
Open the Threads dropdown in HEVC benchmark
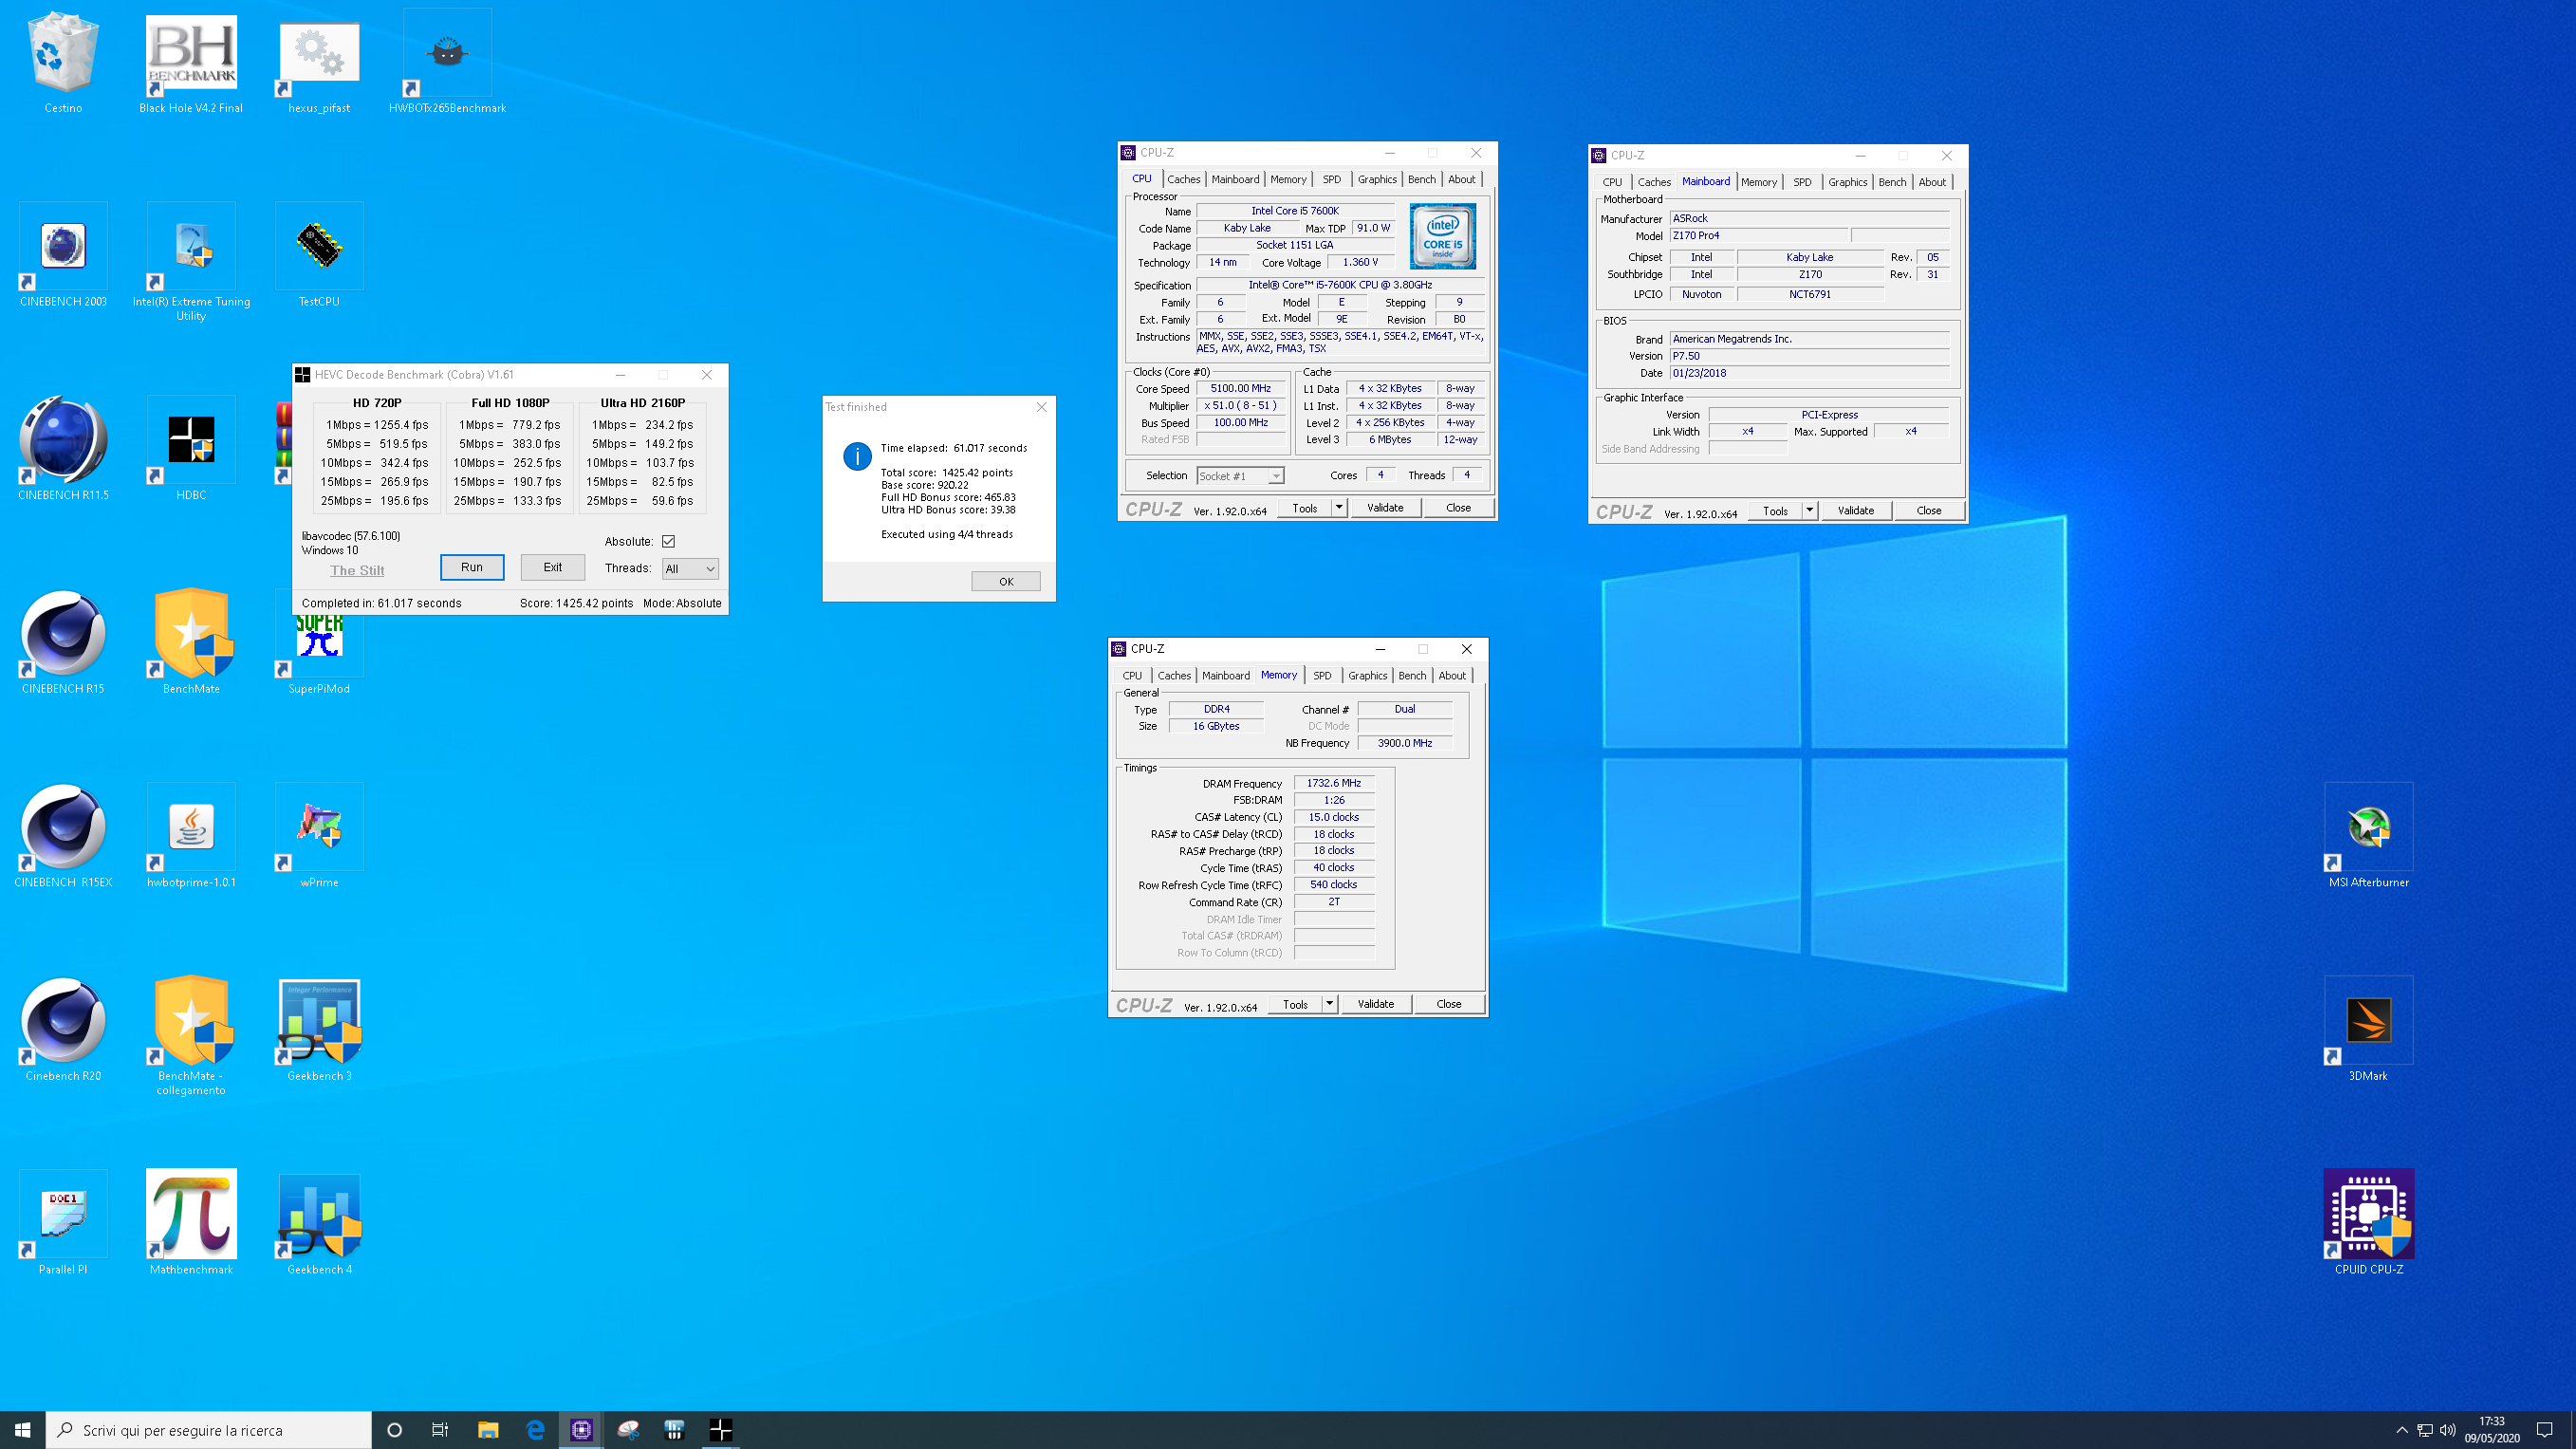pos(690,568)
